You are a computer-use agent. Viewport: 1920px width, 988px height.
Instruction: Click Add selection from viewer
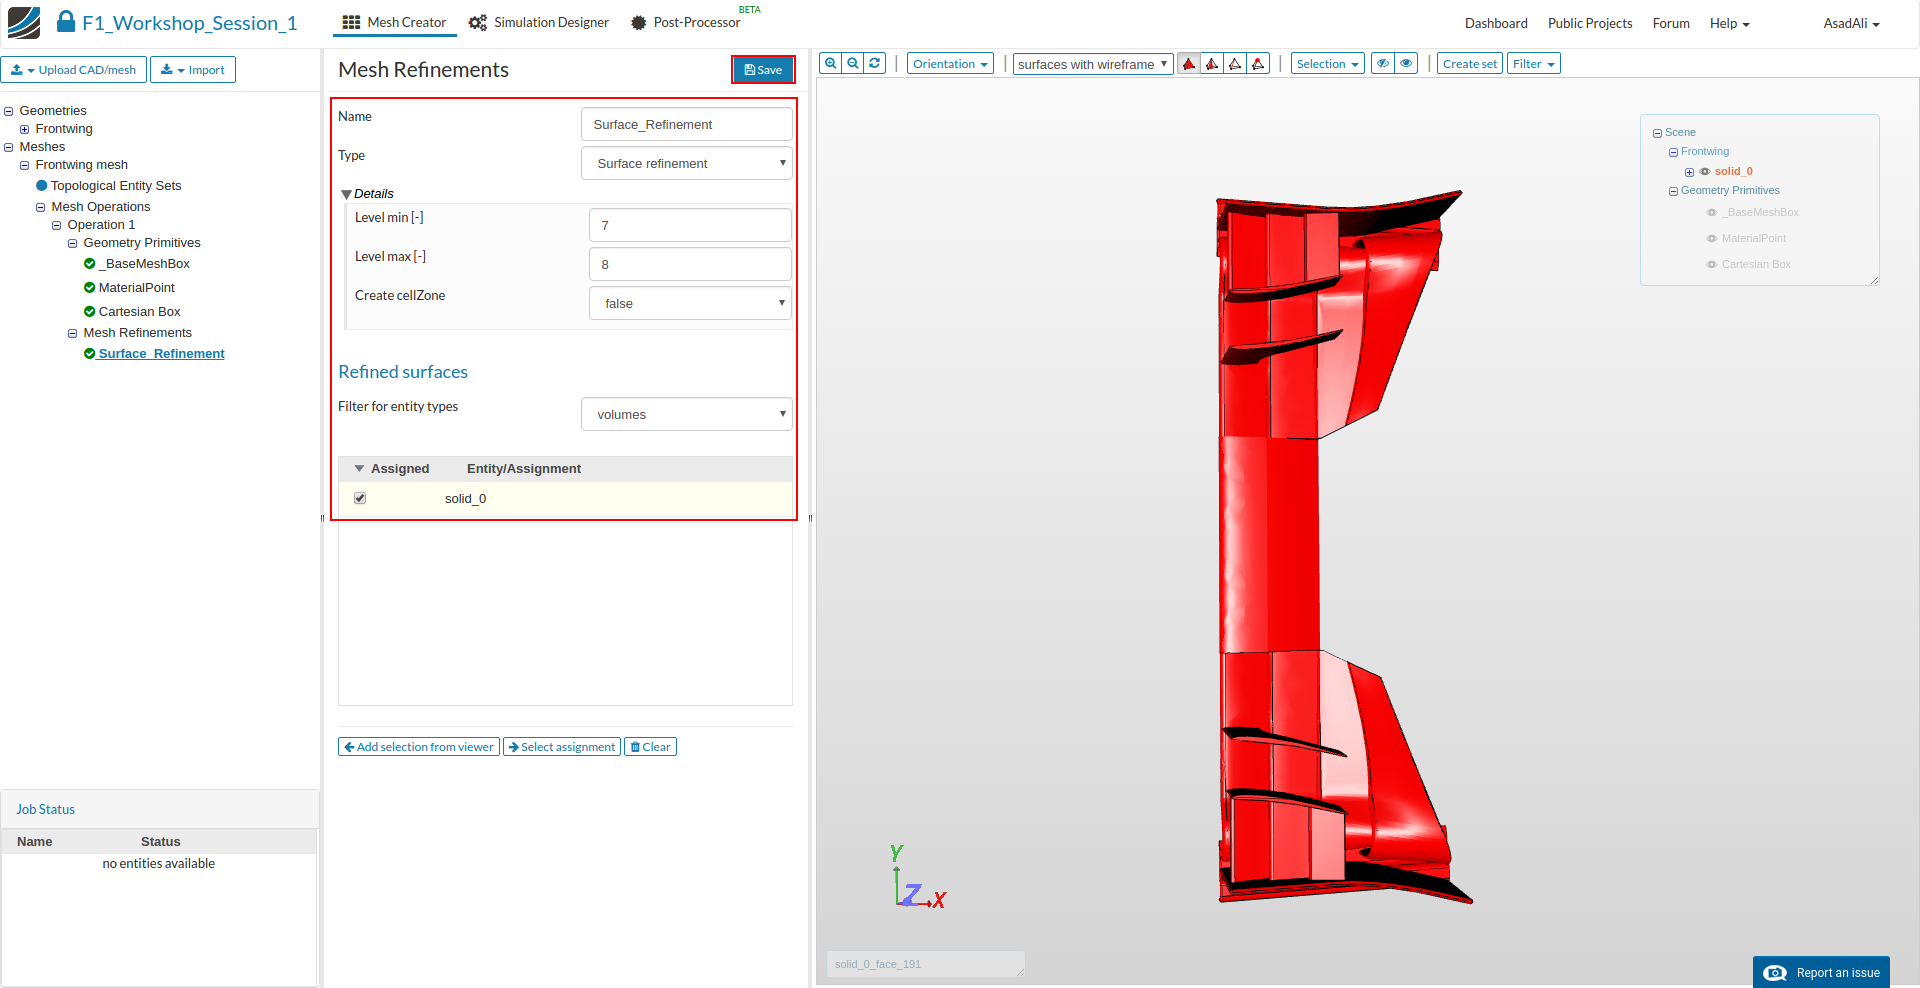[418, 746]
